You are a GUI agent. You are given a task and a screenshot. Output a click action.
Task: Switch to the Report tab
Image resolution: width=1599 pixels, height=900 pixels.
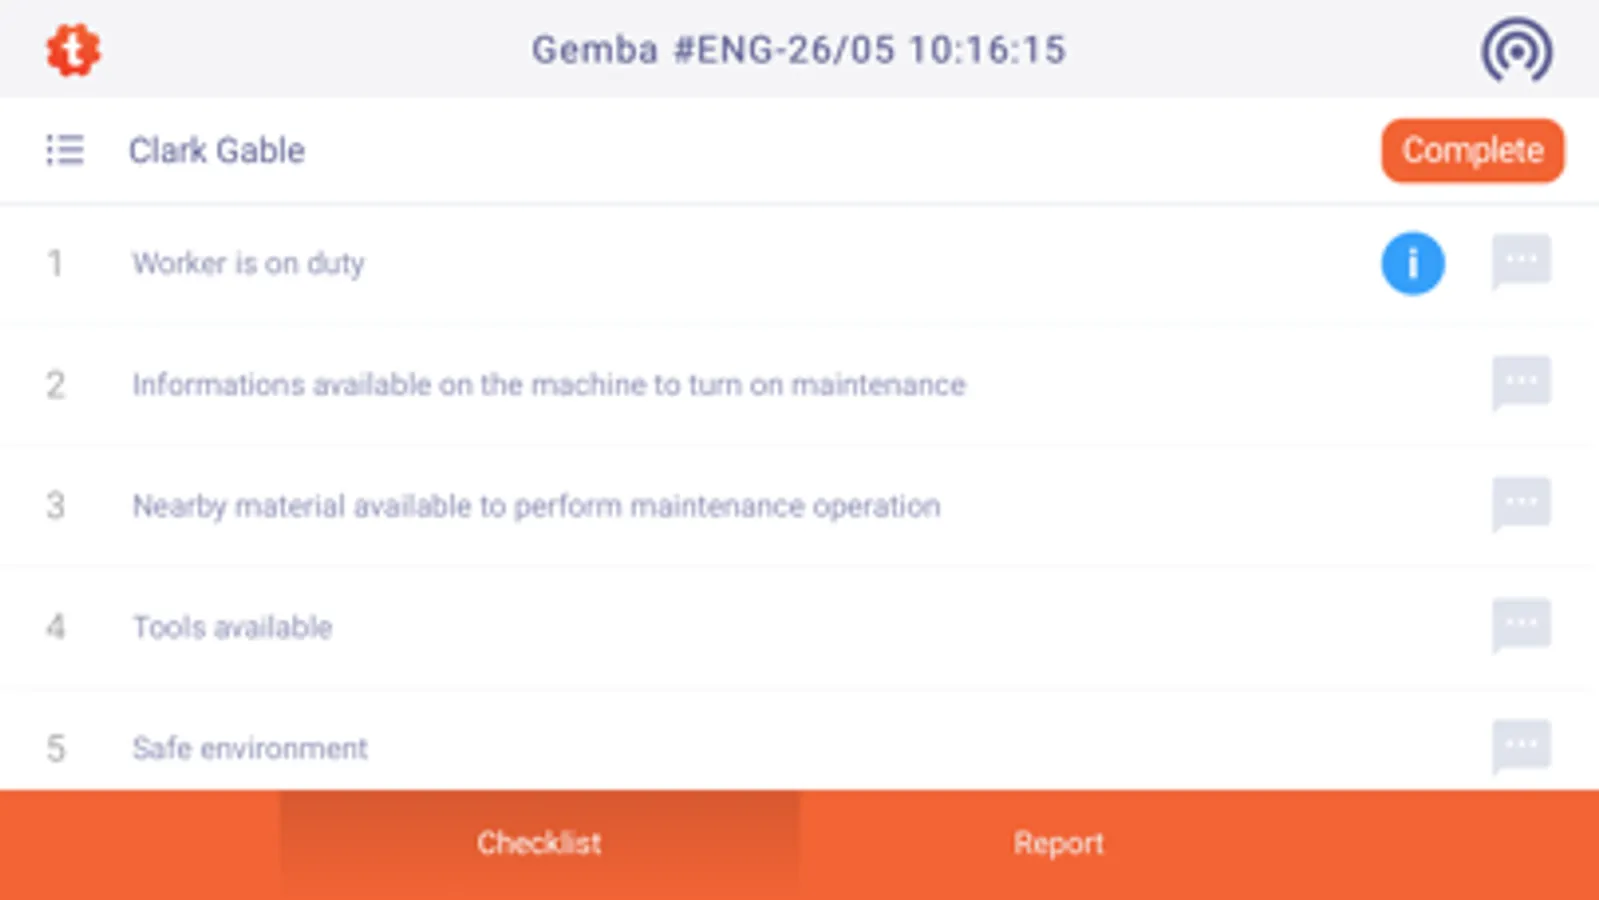pyautogui.click(x=1058, y=843)
